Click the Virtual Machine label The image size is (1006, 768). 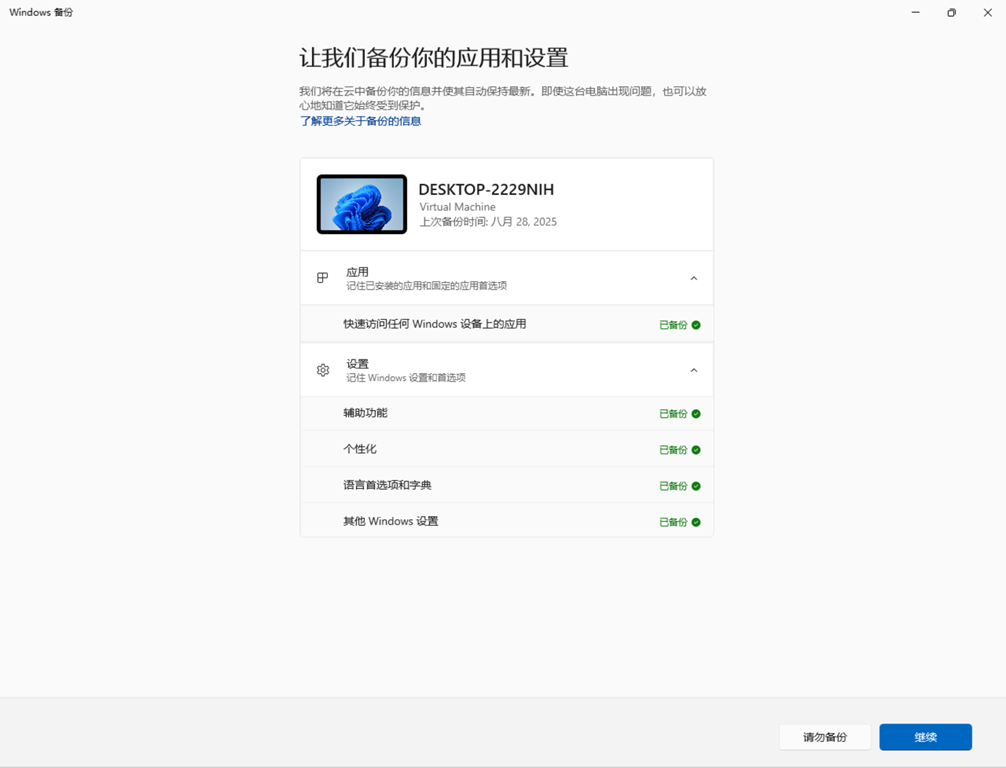click(x=457, y=207)
